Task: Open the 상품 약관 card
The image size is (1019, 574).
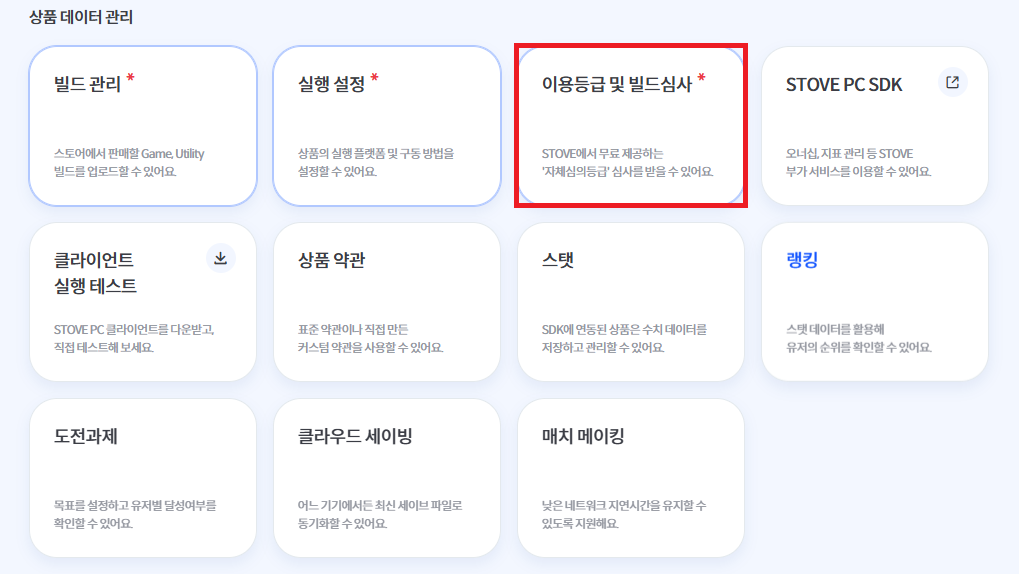Action: tap(387, 302)
